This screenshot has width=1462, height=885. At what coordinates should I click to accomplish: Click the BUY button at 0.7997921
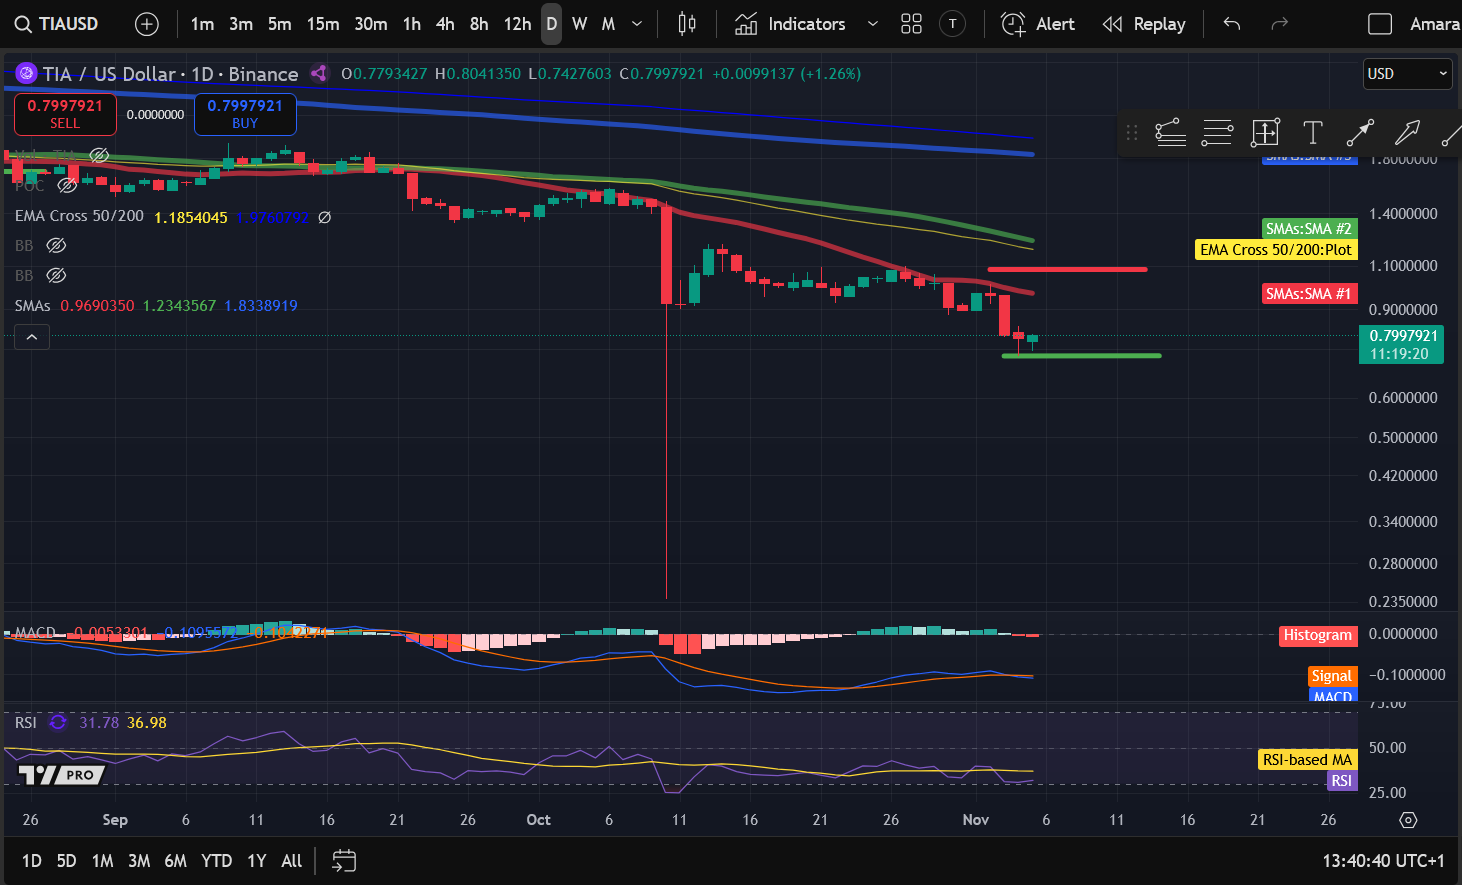pyautogui.click(x=244, y=114)
